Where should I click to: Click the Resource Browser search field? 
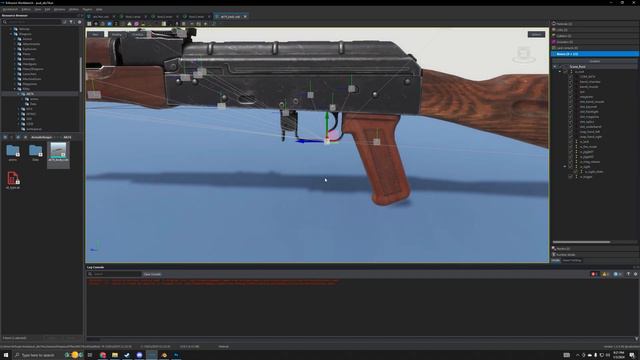(32, 22)
